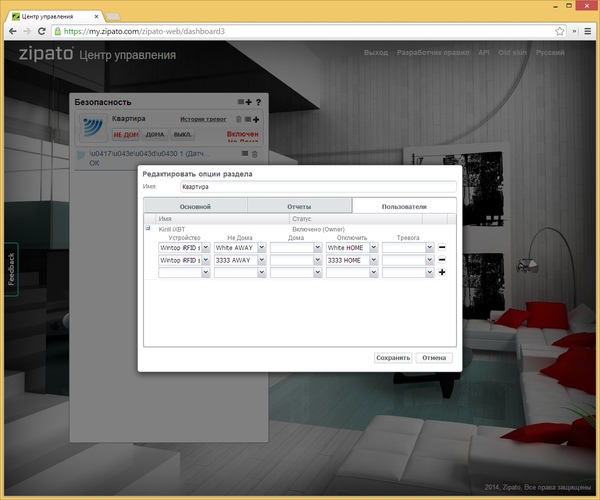
Task: Go back using the browser back arrow
Action: click(x=13, y=31)
